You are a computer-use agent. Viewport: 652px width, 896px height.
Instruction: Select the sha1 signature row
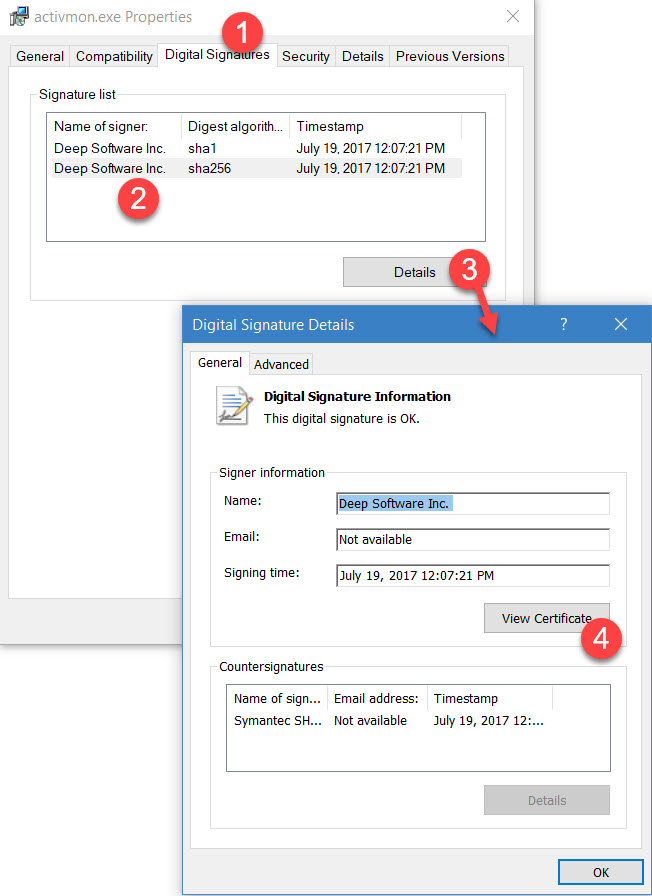click(257, 149)
